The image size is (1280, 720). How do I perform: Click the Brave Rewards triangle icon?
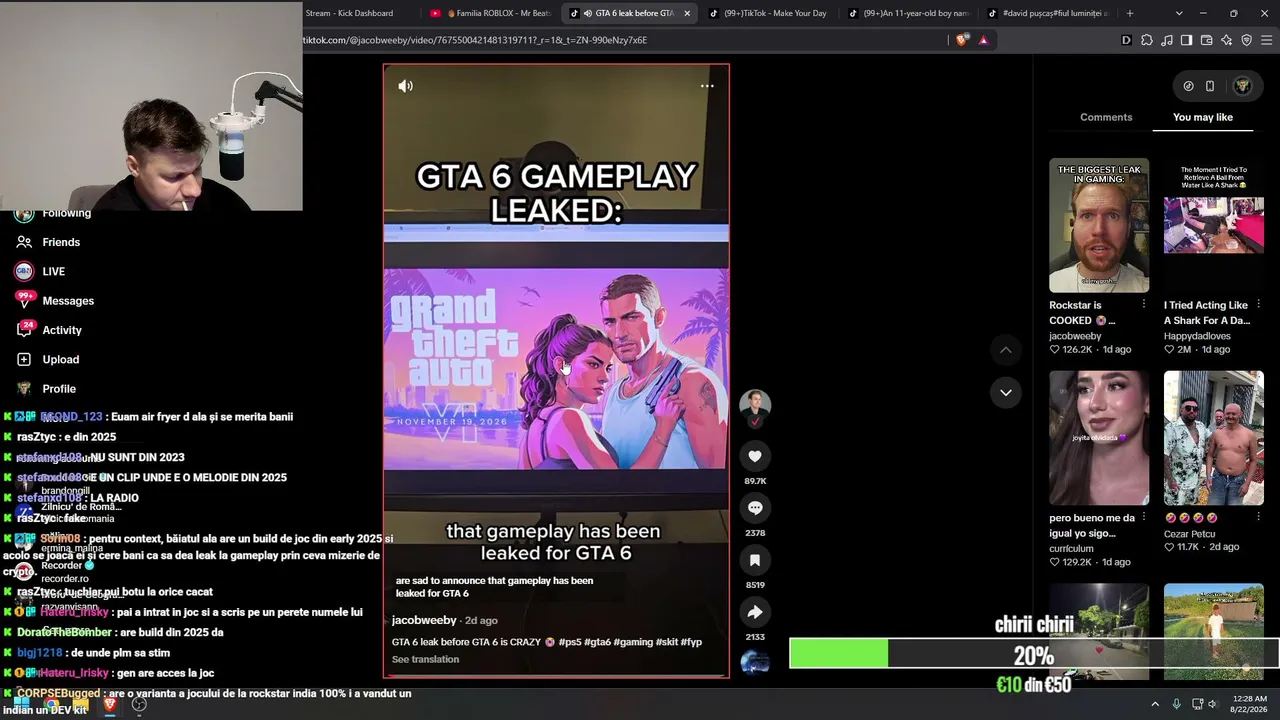point(983,40)
